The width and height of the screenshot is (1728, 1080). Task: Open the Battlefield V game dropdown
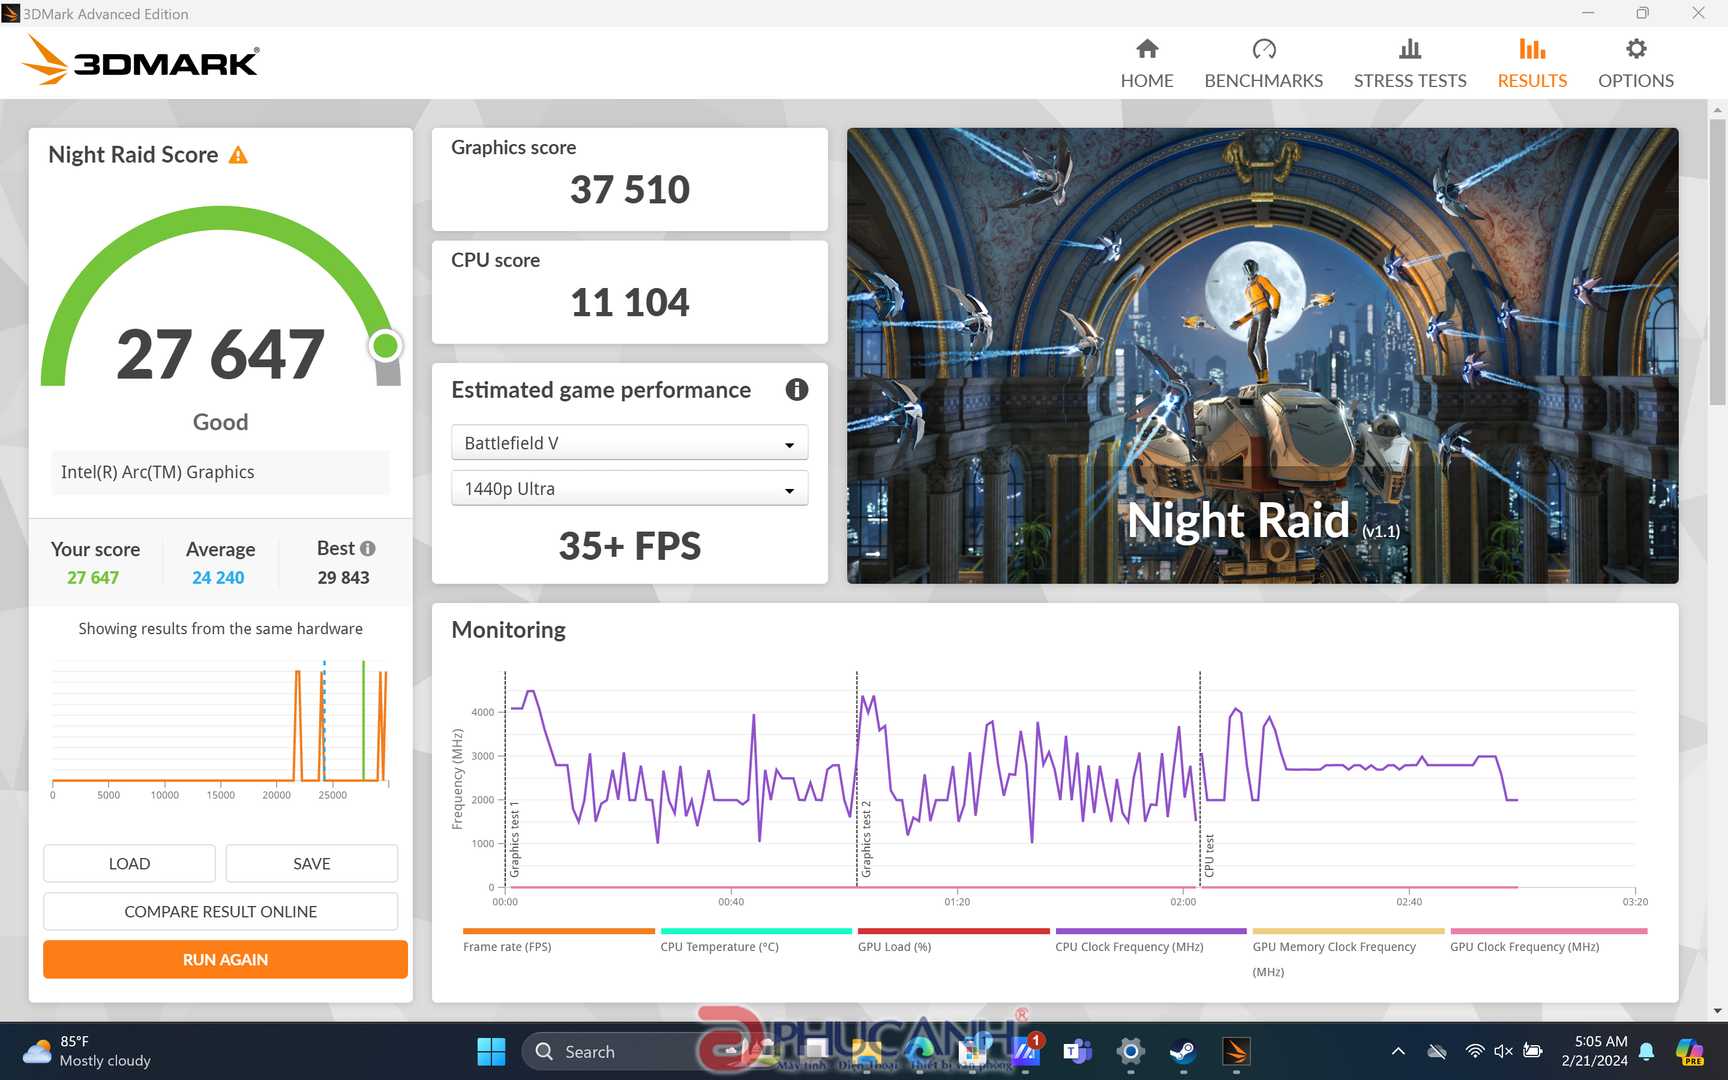629,443
